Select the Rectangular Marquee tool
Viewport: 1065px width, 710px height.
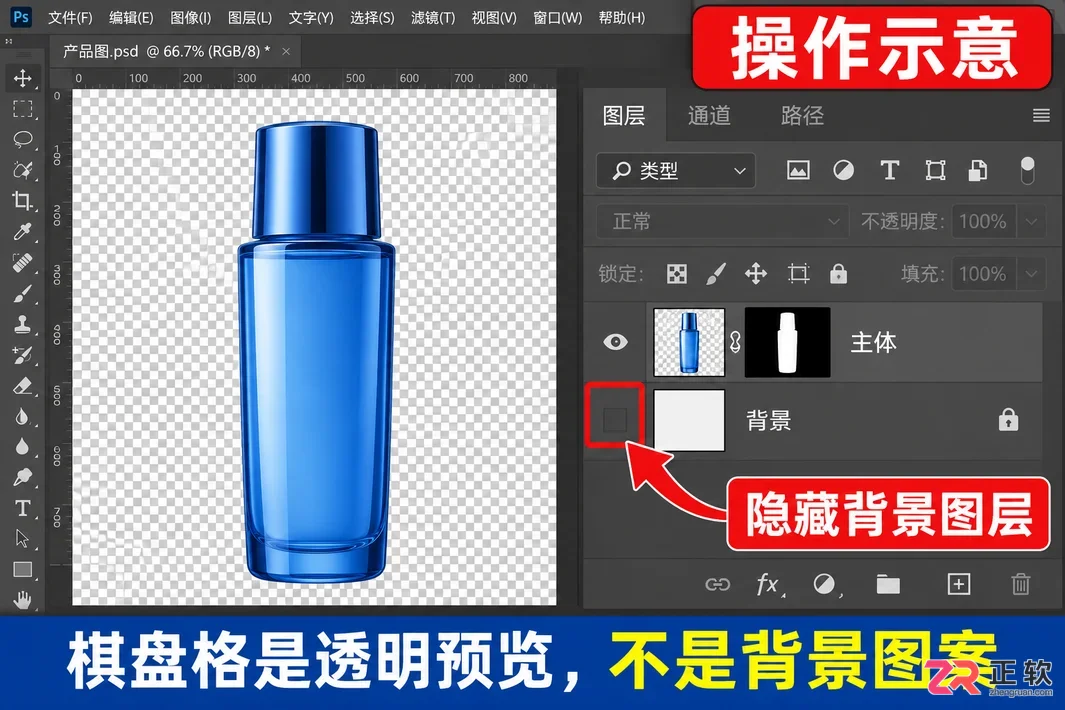click(22, 109)
